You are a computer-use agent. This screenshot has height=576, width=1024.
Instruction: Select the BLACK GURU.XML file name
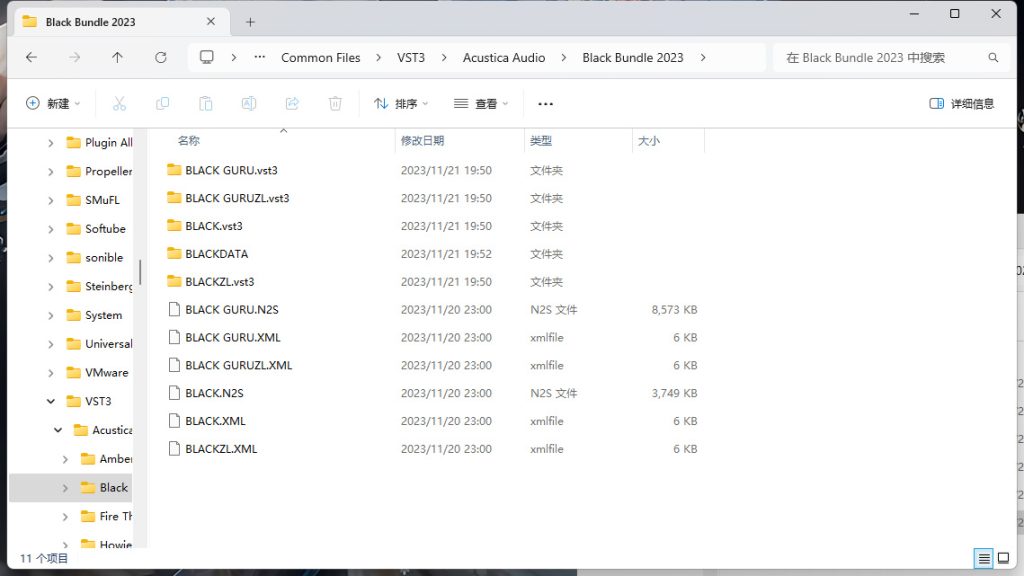tap(232, 337)
